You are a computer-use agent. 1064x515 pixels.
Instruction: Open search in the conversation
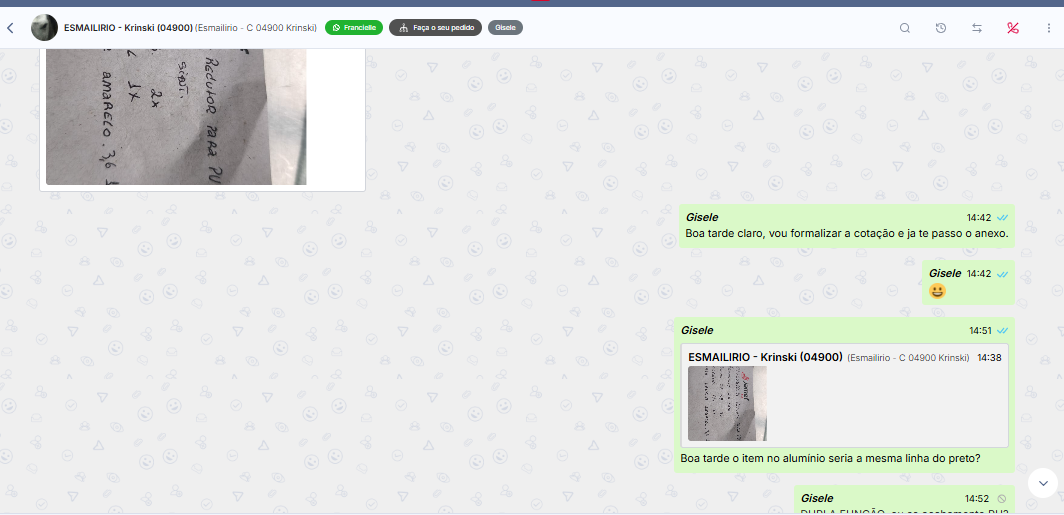tap(905, 28)
